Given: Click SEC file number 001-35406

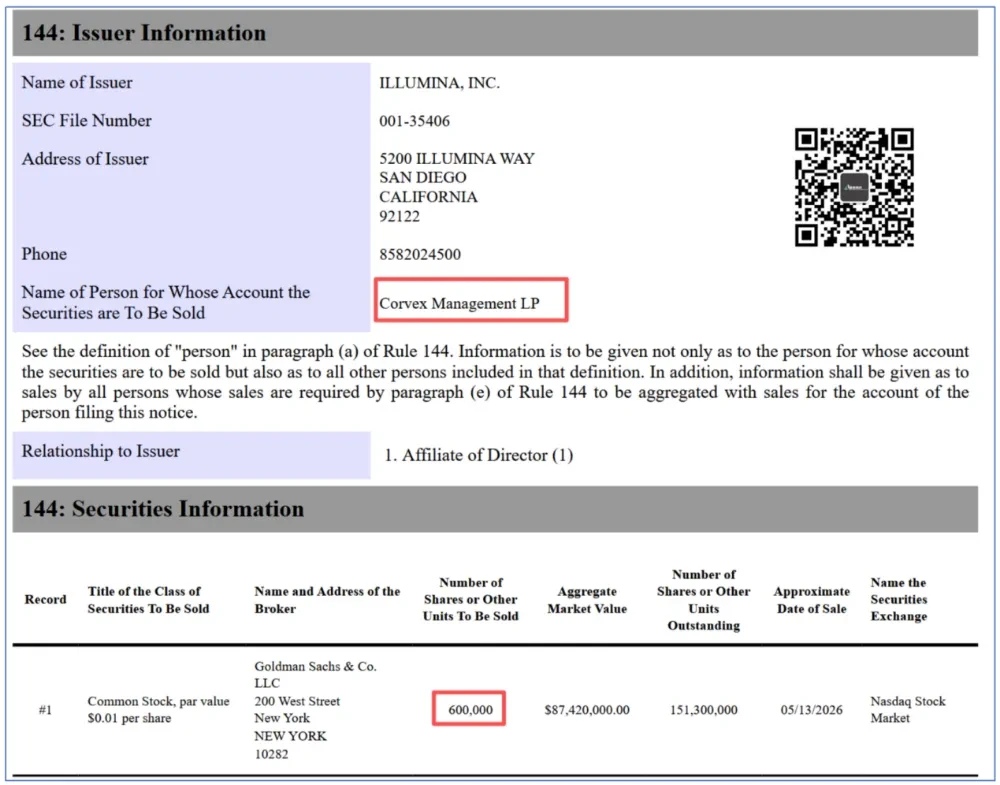Looking at the screenshot, I should (415, 121).
